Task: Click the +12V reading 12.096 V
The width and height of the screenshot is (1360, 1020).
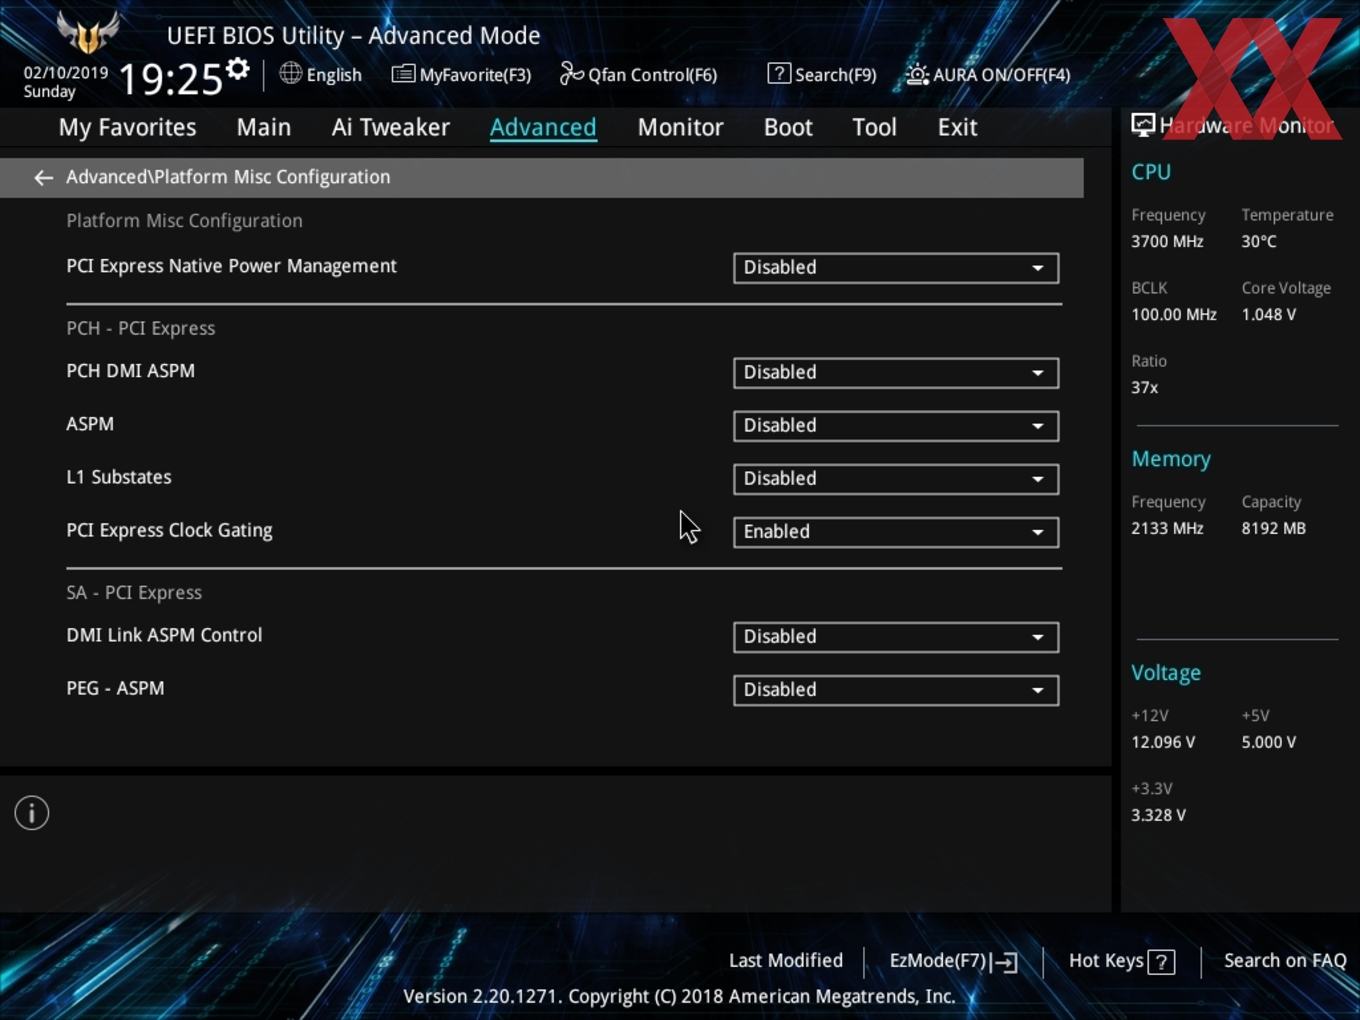Action: click(x=1163, y=742)
